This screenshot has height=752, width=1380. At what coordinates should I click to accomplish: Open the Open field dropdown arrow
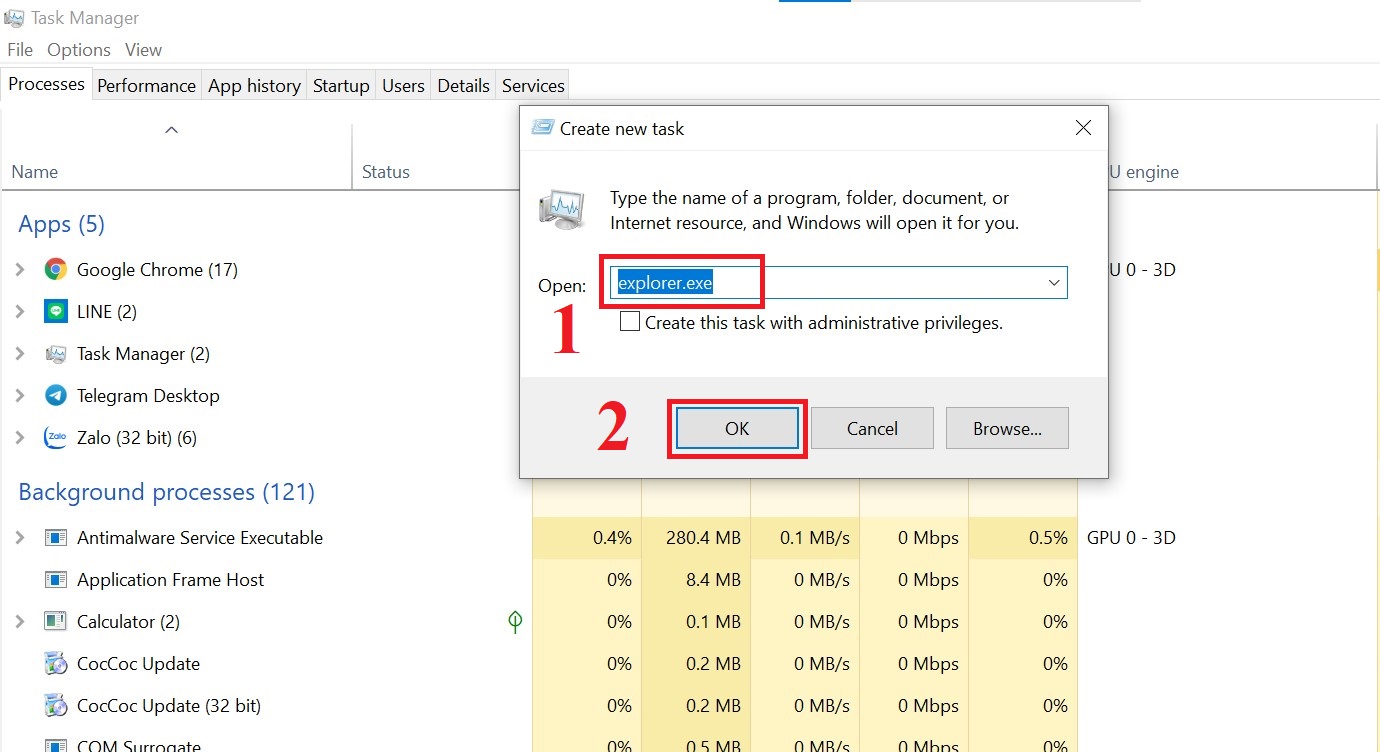[x=1054, y=283]
